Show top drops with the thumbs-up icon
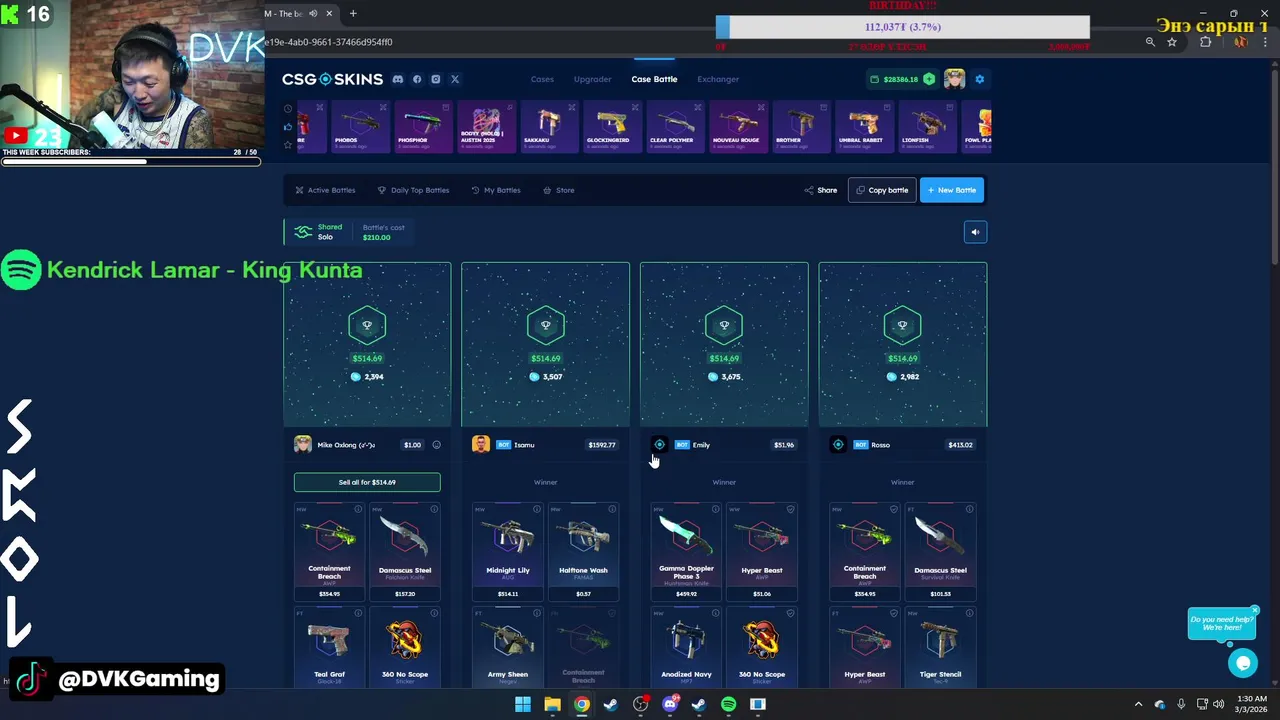 pos(288,126)
